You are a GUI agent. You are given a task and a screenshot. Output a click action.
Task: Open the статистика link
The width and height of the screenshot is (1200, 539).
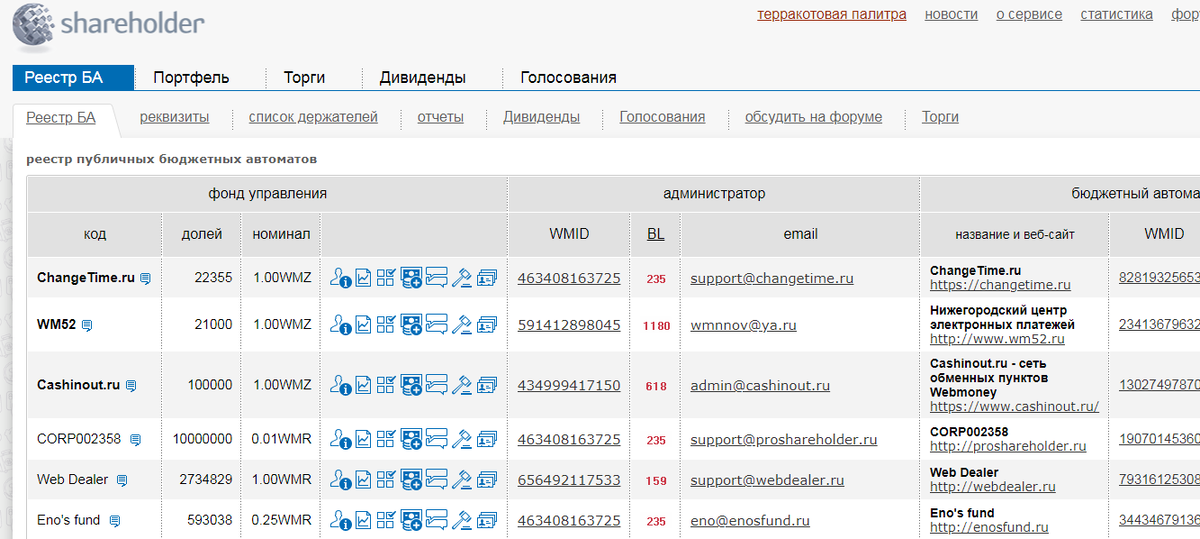(1116, 14)
